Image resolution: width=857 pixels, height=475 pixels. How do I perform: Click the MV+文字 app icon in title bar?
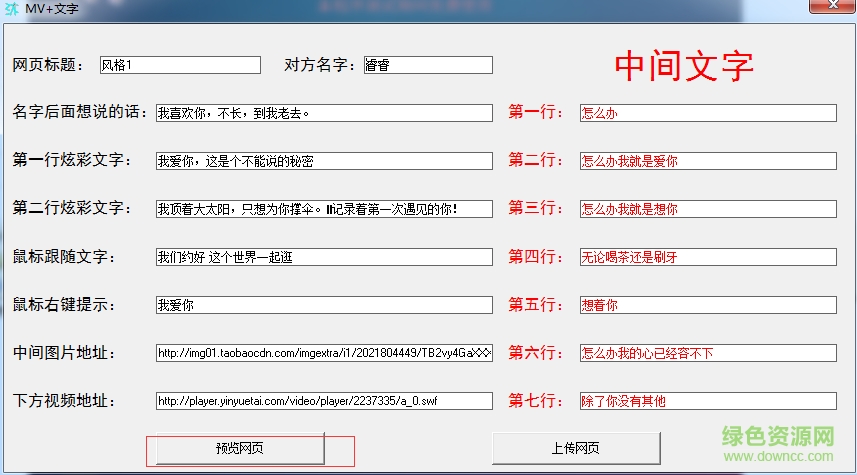click(11, 9)
